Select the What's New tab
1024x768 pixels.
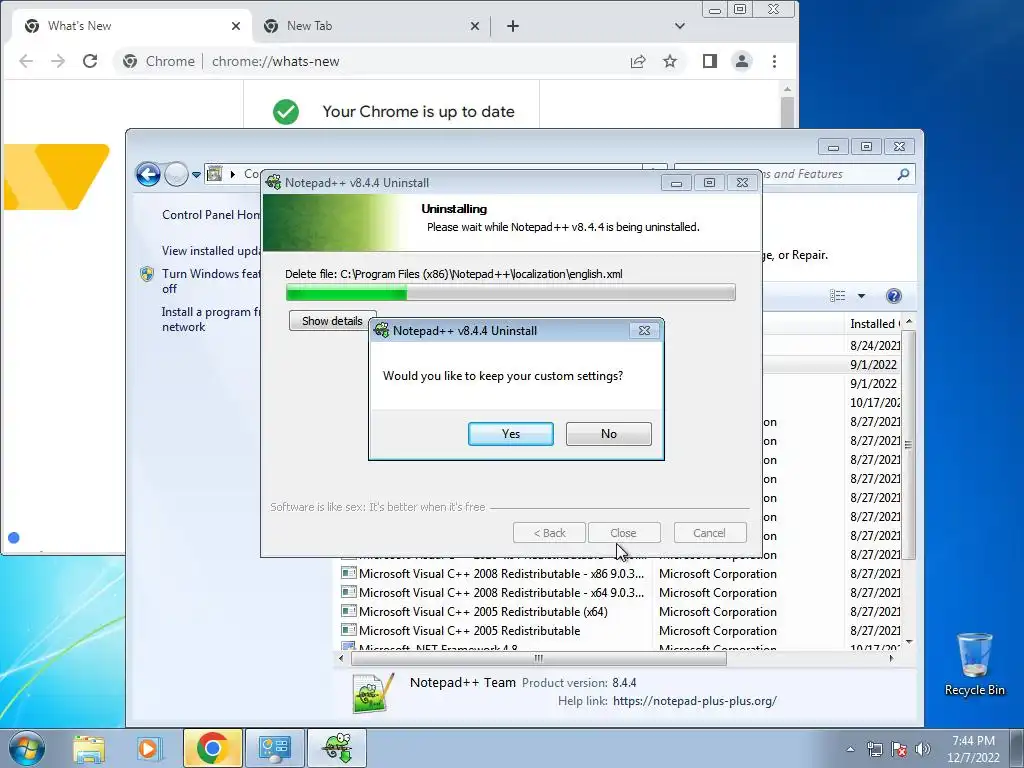pos(131,26)
